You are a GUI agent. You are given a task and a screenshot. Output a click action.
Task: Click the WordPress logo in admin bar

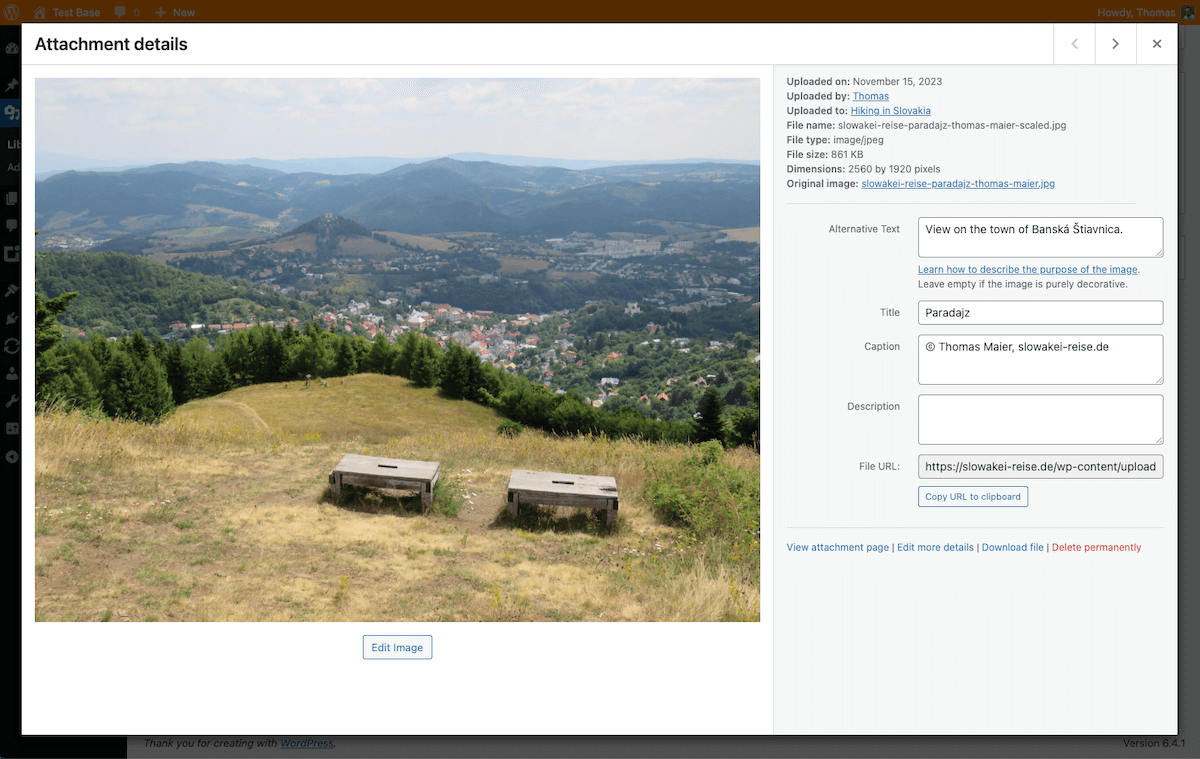pyautogui.click(x=12, y=12)
